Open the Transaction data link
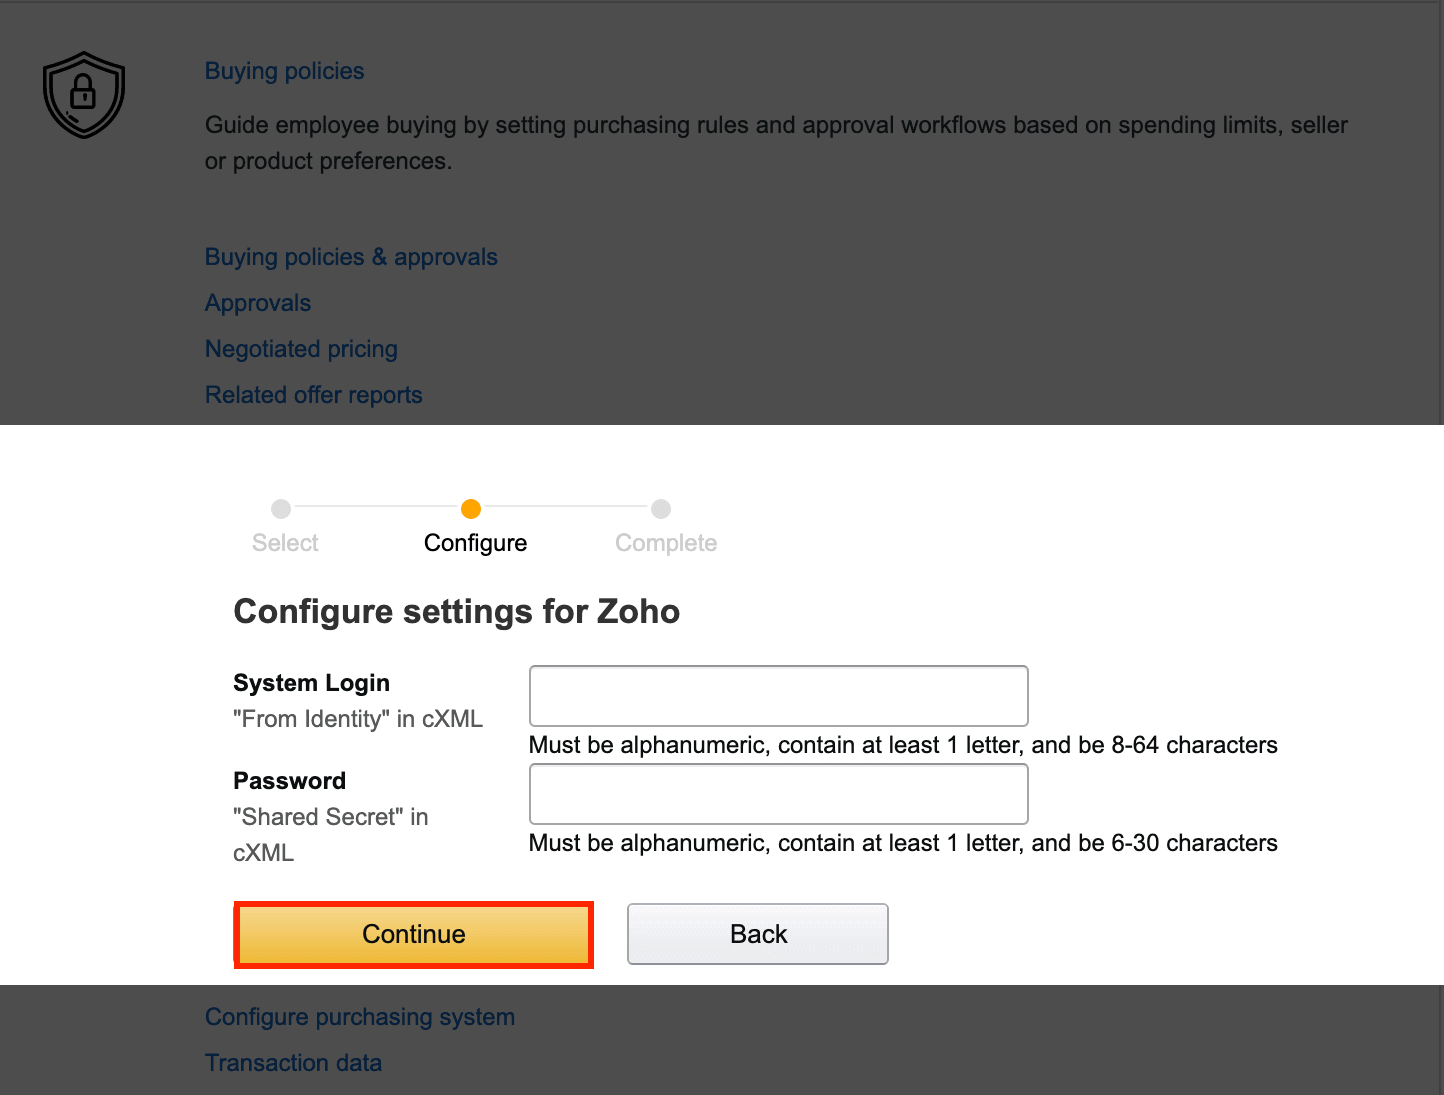Screen dimensions: 1444x1095 [293, 1063]
